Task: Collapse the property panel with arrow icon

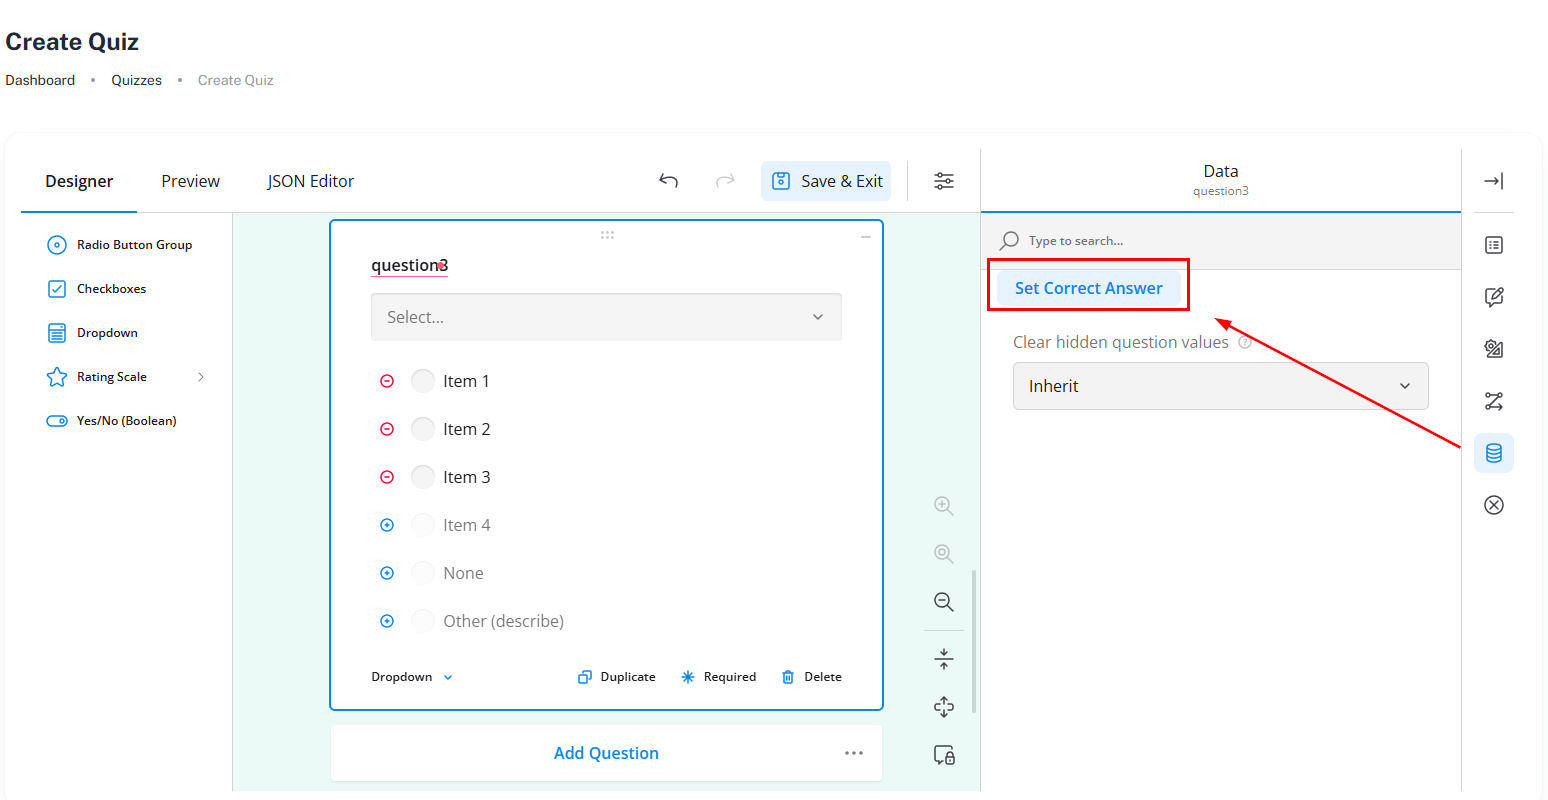Action: point(1493,181)
